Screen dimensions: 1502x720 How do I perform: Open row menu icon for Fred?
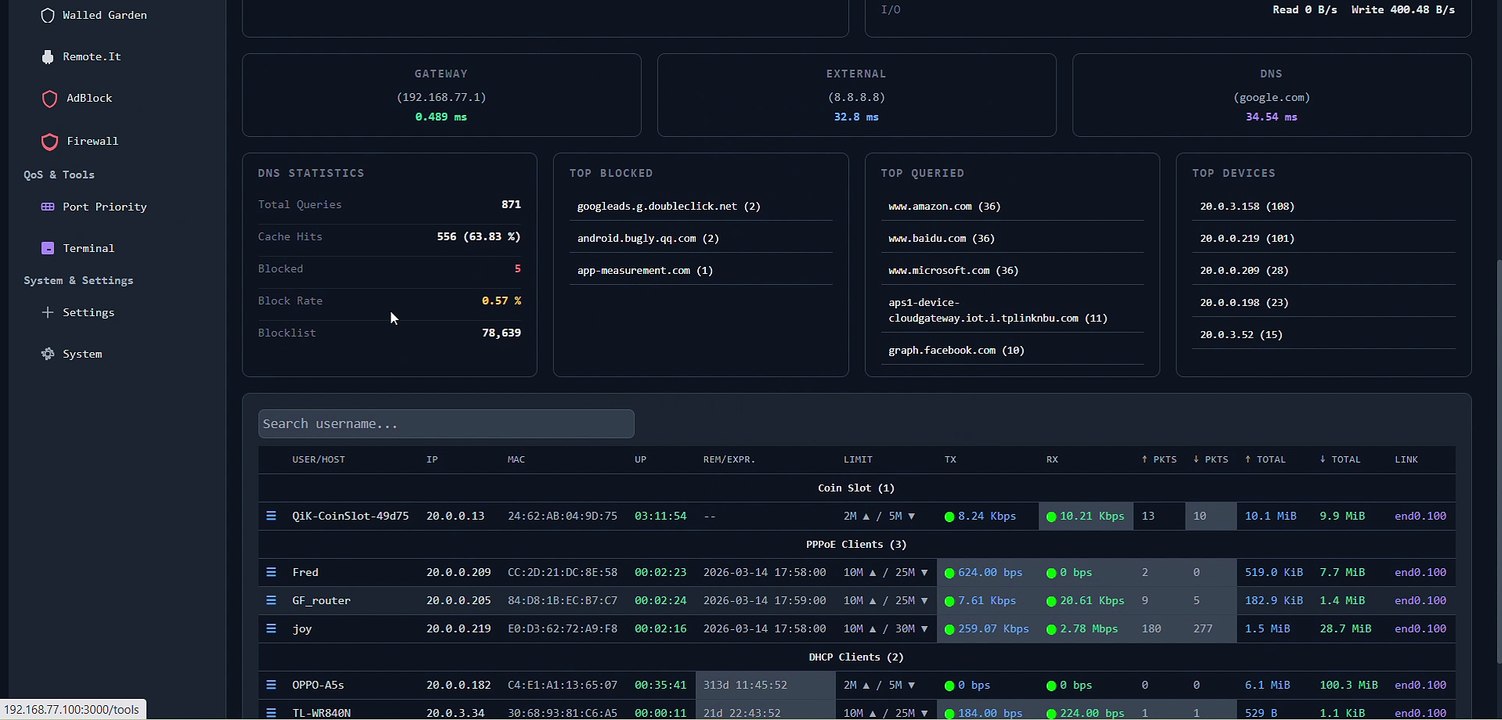click(x=271, y=572)
